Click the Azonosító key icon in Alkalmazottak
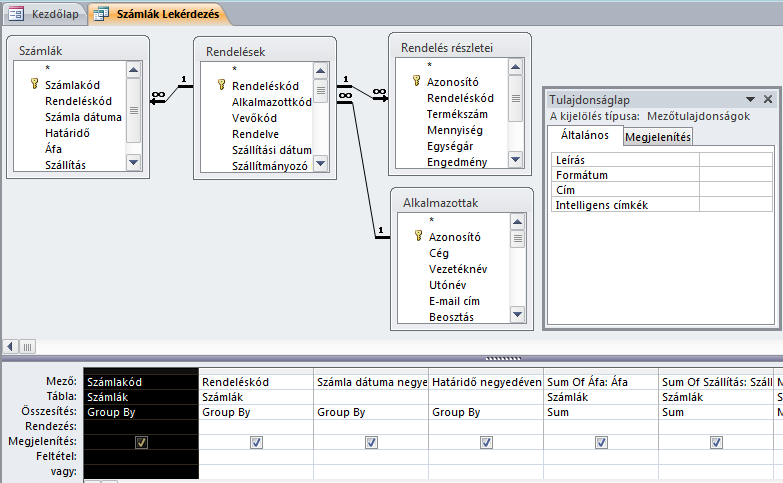783x483 pixels. pos(418,235)
